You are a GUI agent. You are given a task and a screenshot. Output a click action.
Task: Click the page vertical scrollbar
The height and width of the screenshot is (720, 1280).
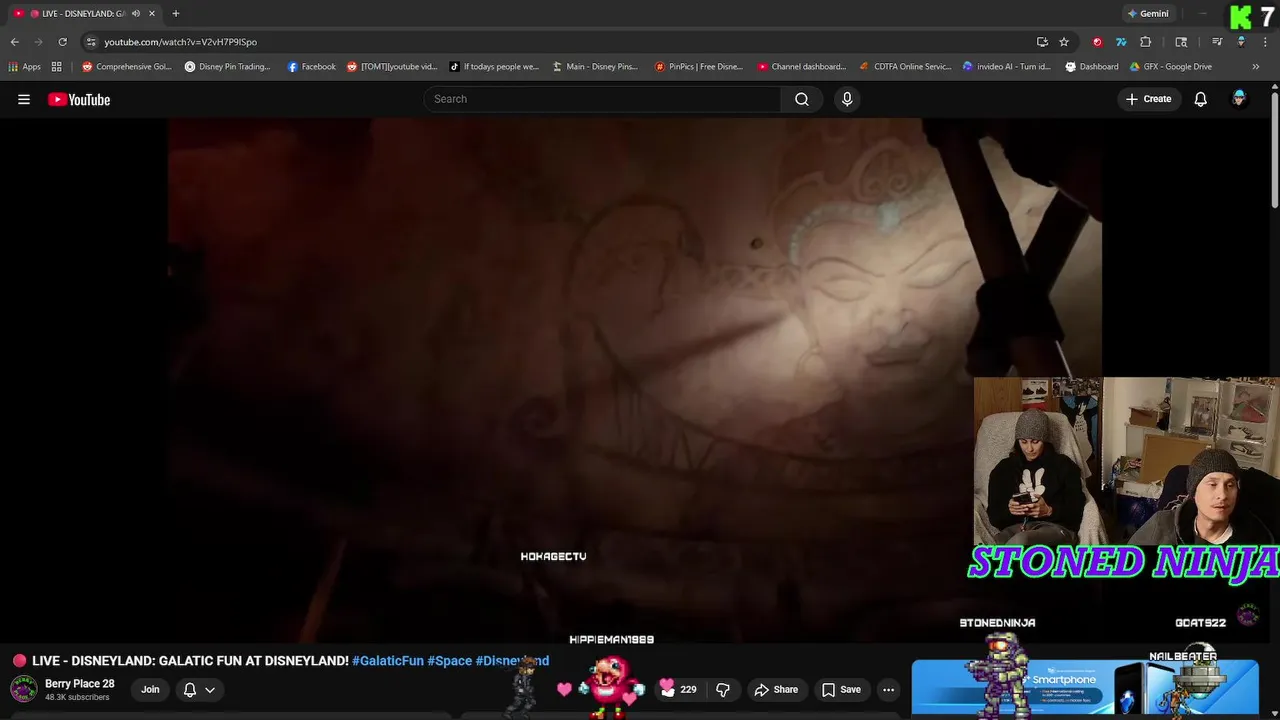pos(1274,150)
